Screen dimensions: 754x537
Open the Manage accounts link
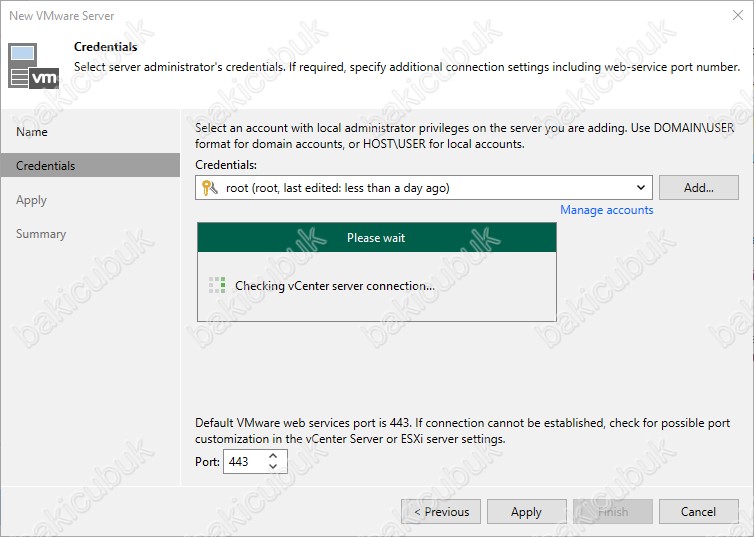point(606,210)
